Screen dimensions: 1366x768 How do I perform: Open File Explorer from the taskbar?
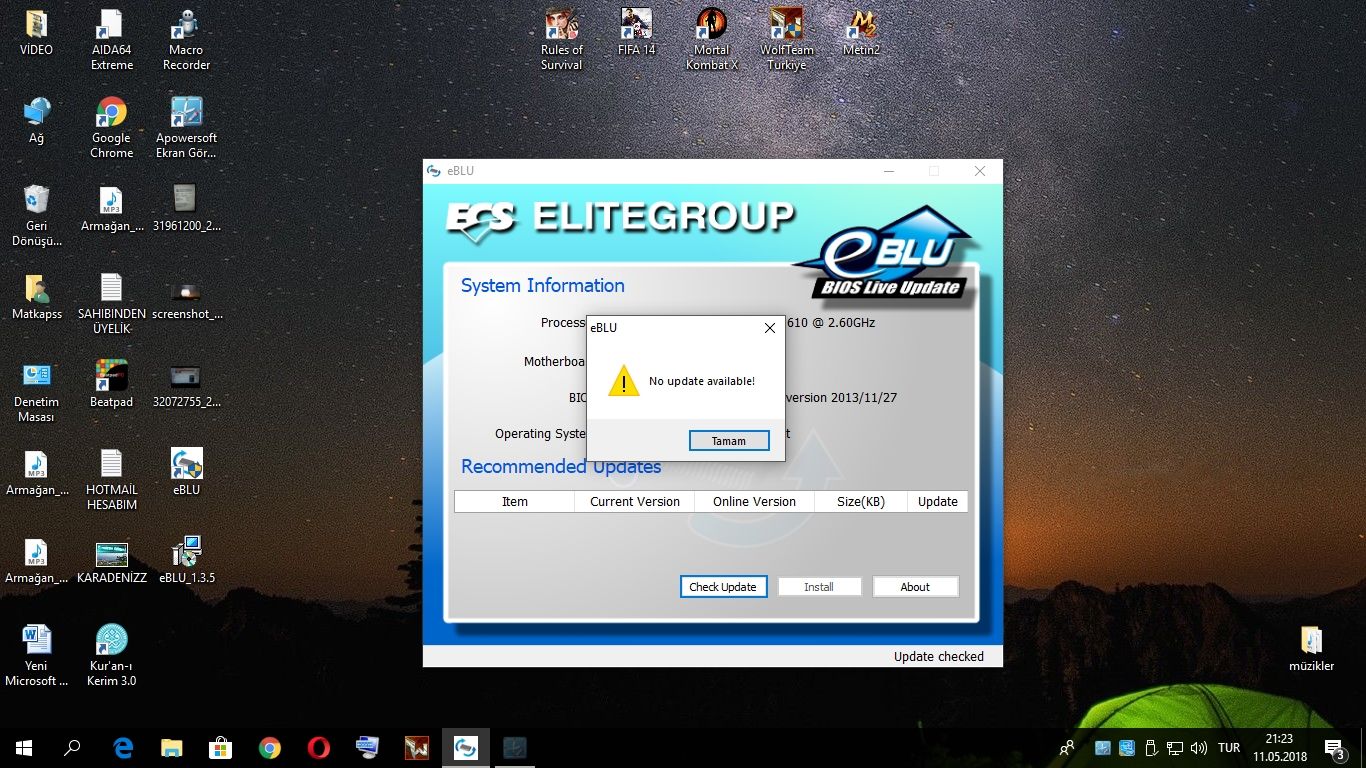coord(172,747)
